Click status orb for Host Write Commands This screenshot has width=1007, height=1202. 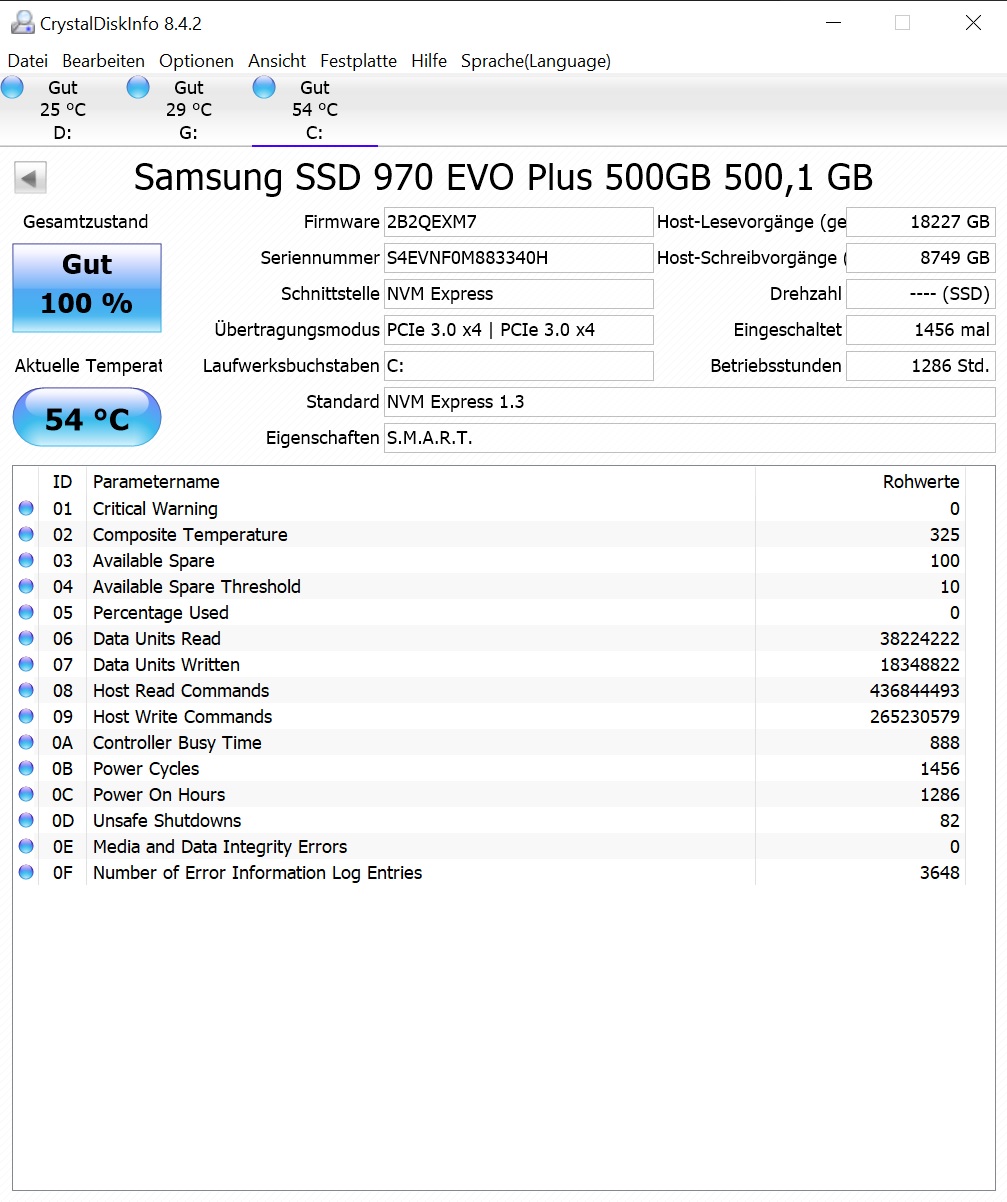tap(26, 717)
